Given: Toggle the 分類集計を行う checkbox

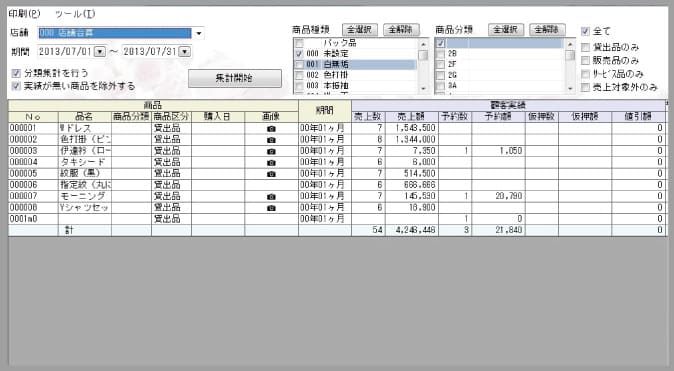Looking at the screenshot, I should coord(16,73).
